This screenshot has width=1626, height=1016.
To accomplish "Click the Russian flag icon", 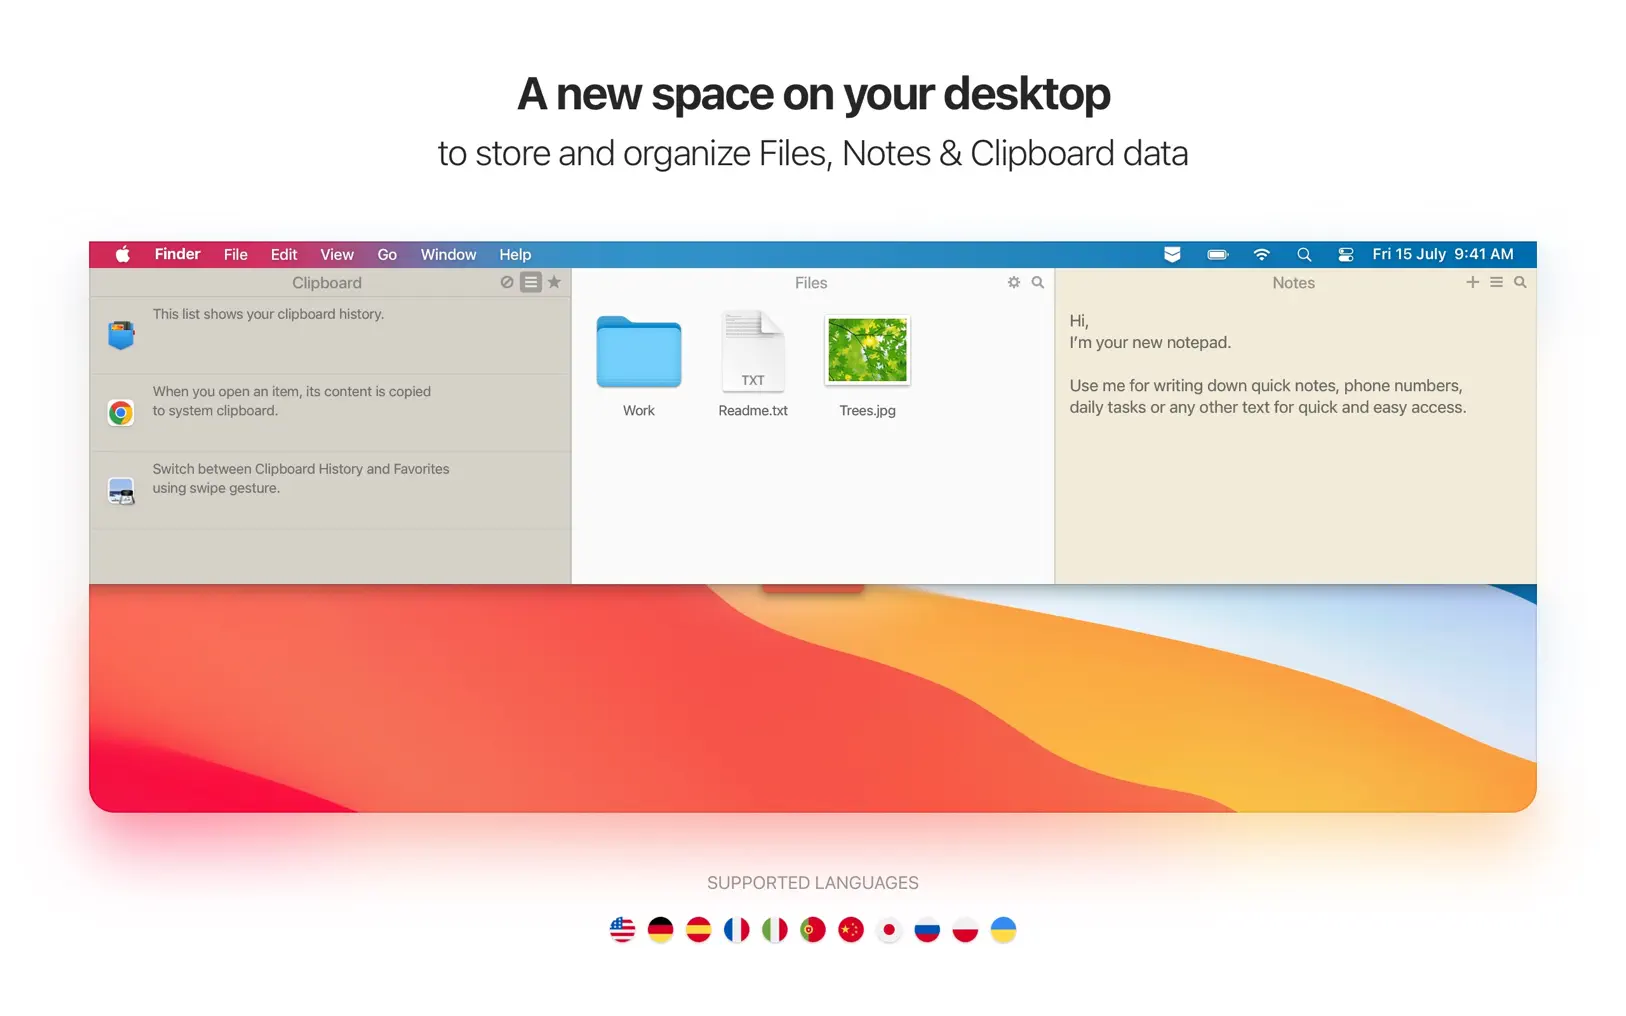I will [927, 930].
